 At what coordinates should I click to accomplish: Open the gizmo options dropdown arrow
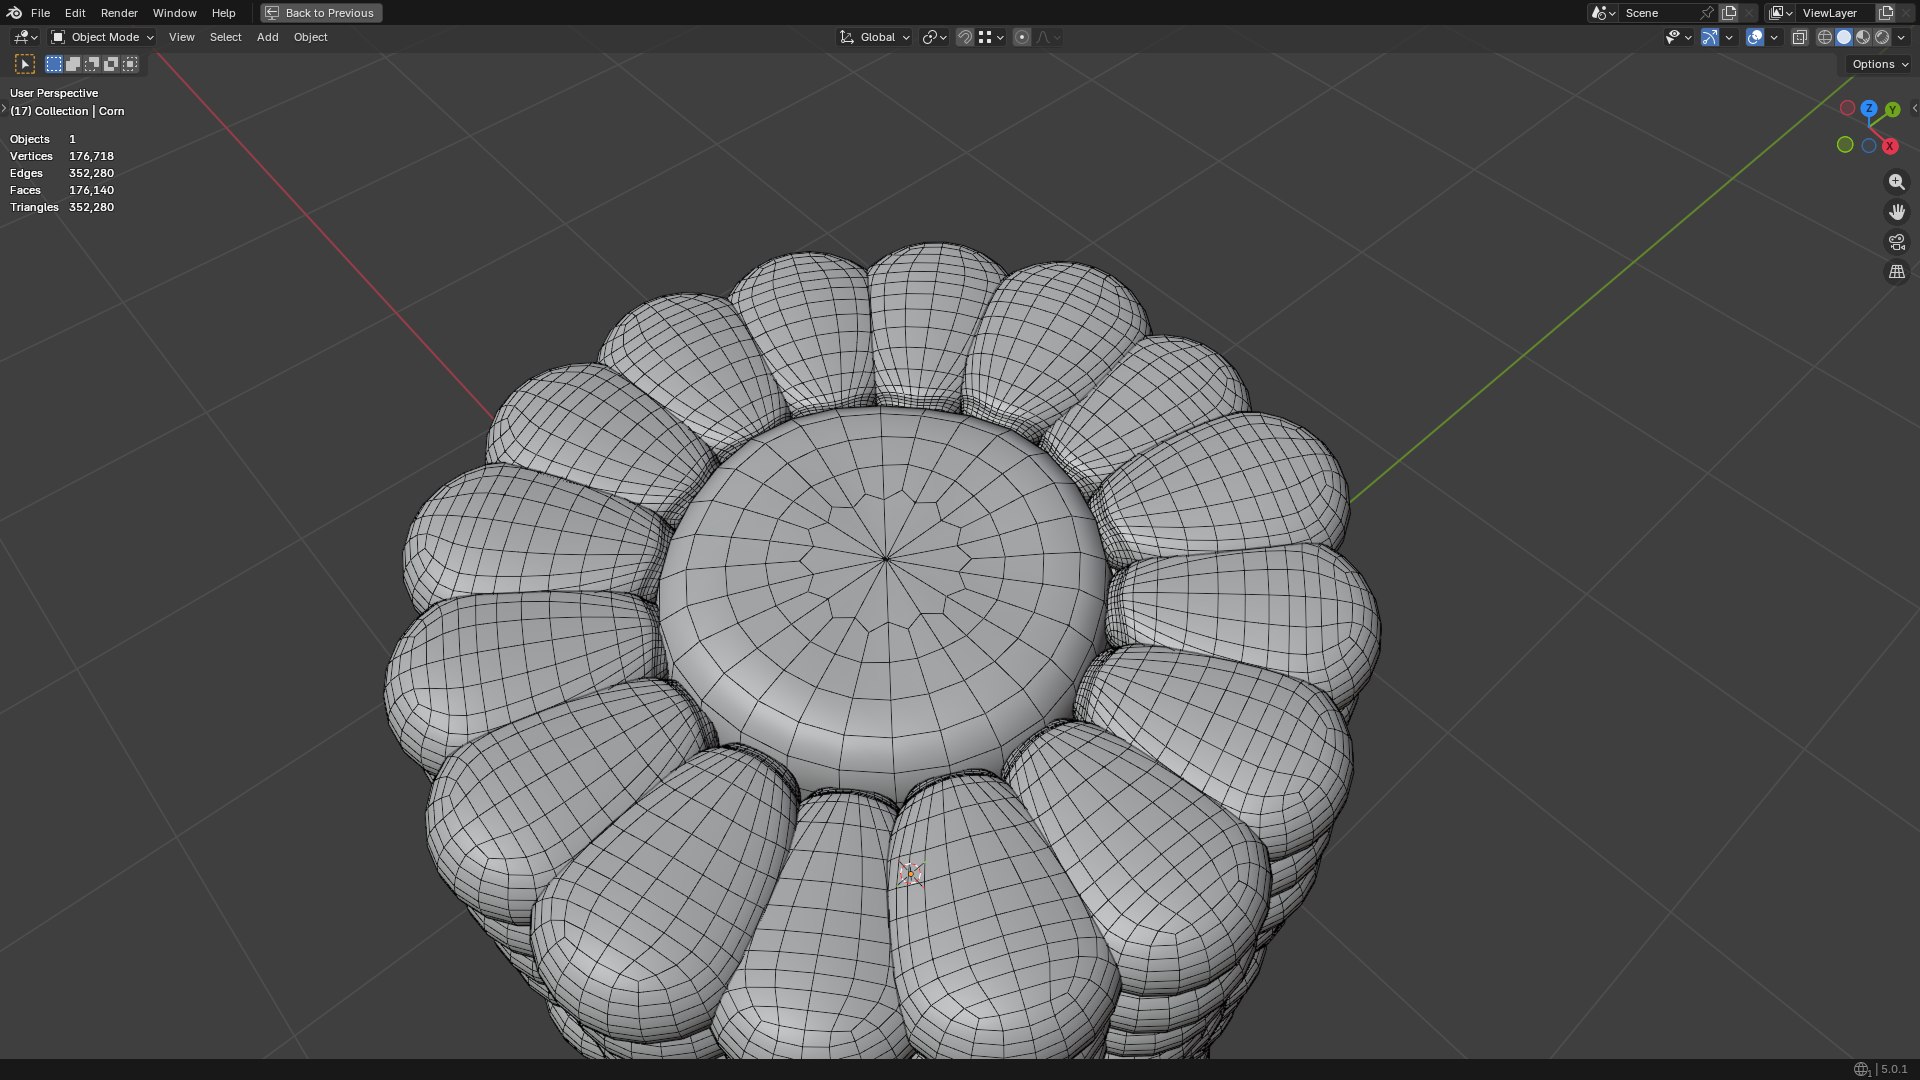tap(1729, 37)
